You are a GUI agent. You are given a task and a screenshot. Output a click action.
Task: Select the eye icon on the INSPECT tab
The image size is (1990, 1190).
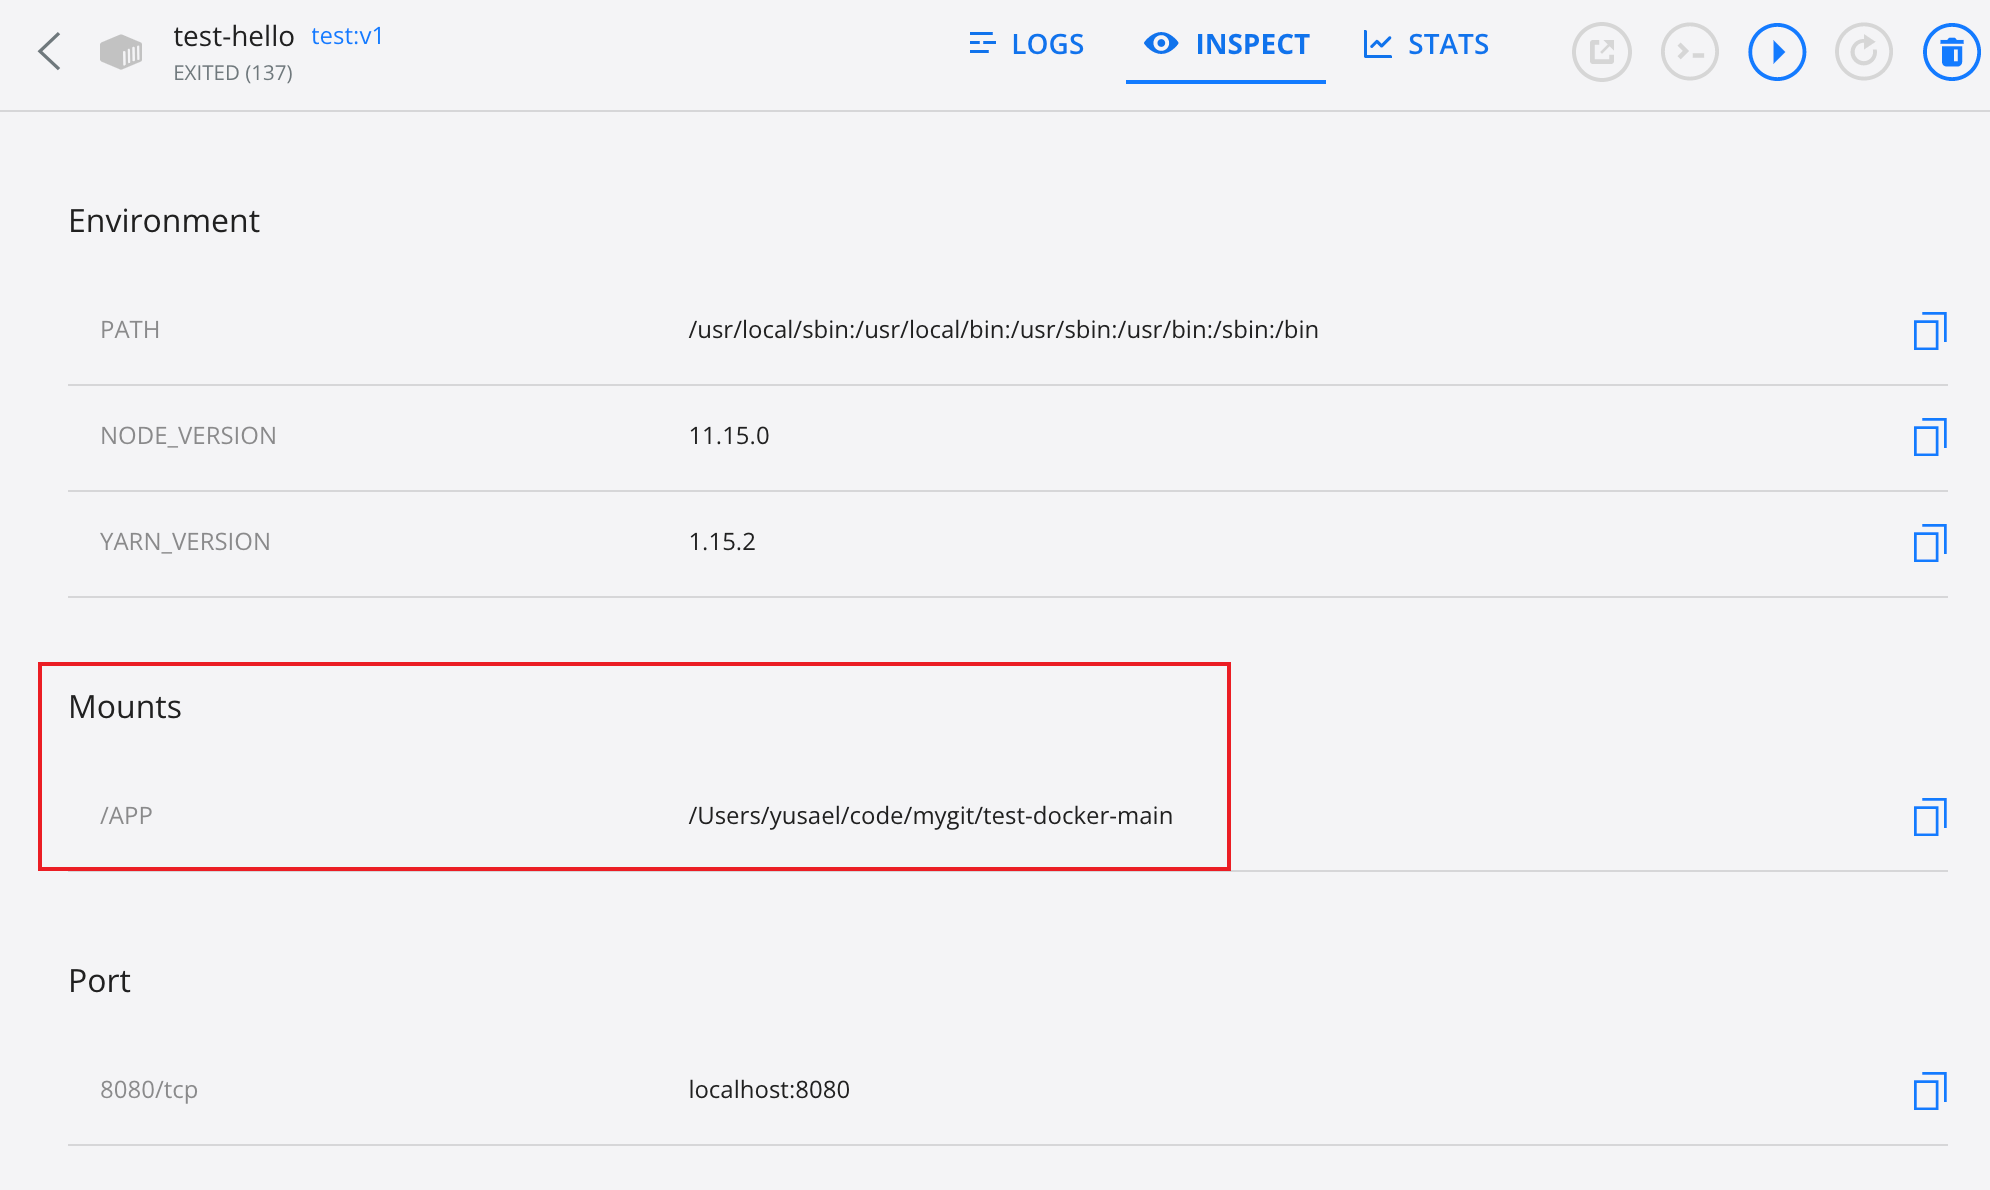(1160, 44)
